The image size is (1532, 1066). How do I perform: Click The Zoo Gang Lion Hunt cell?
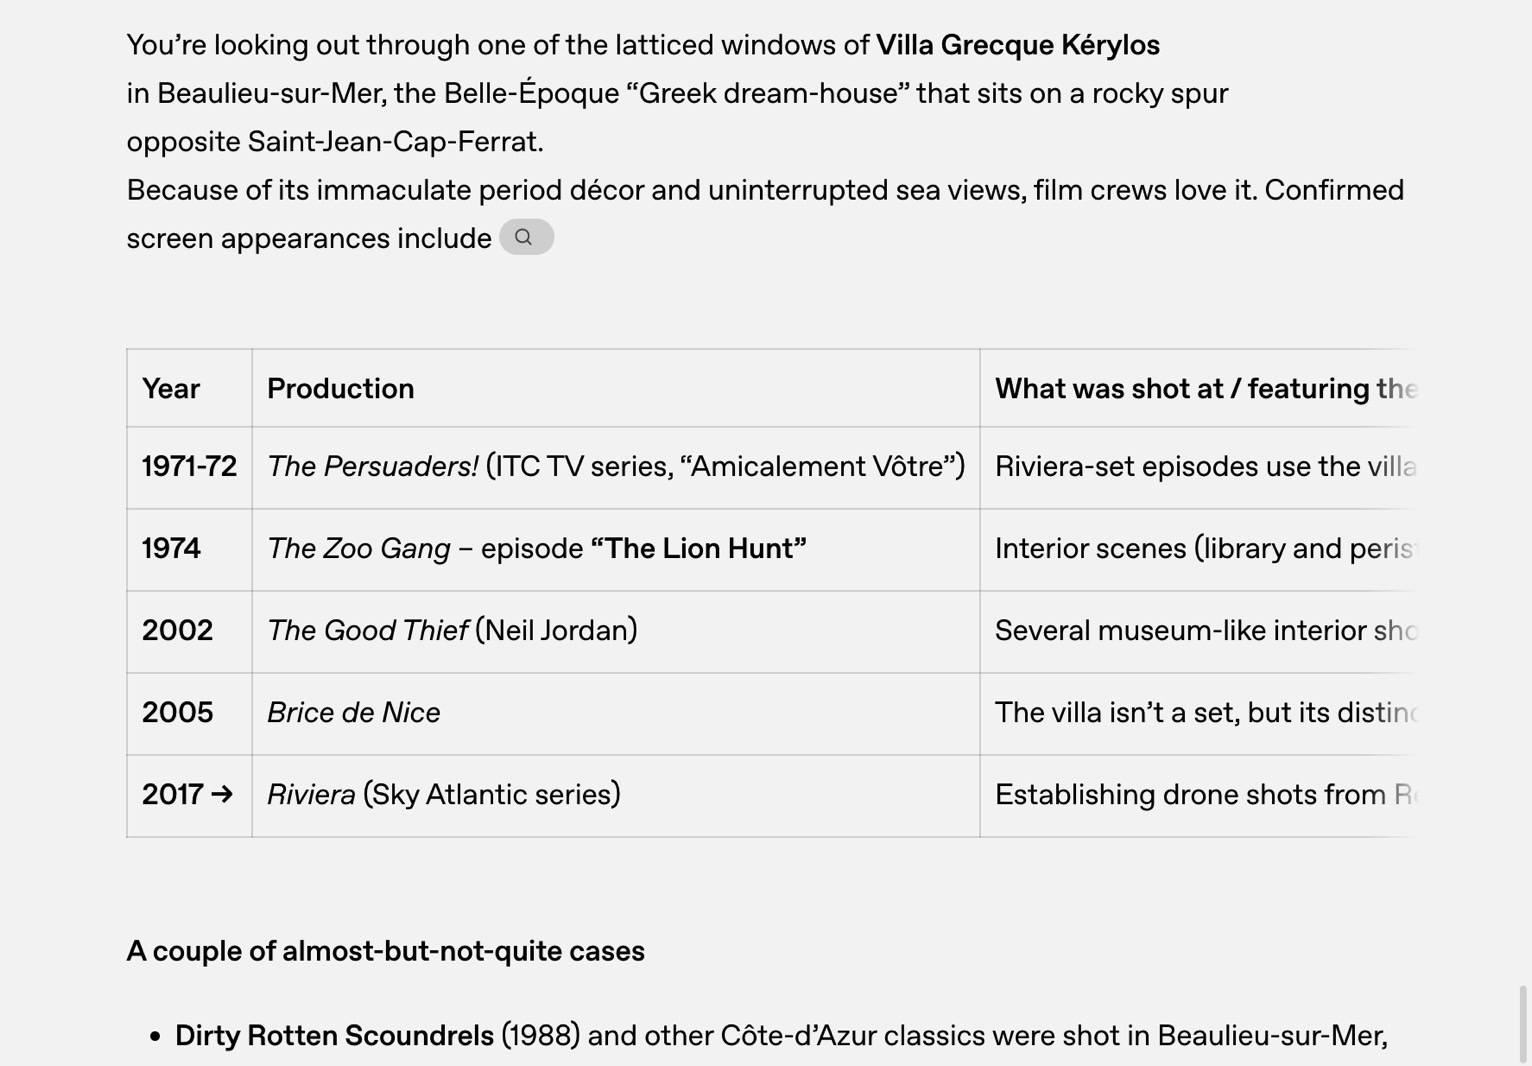[616, 549]
